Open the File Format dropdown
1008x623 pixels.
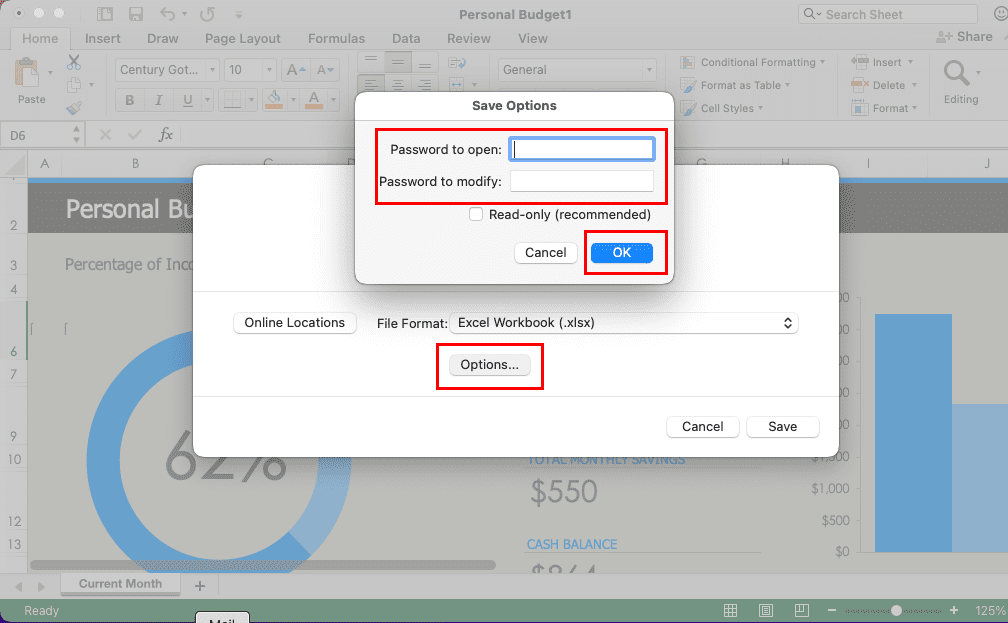624,323
